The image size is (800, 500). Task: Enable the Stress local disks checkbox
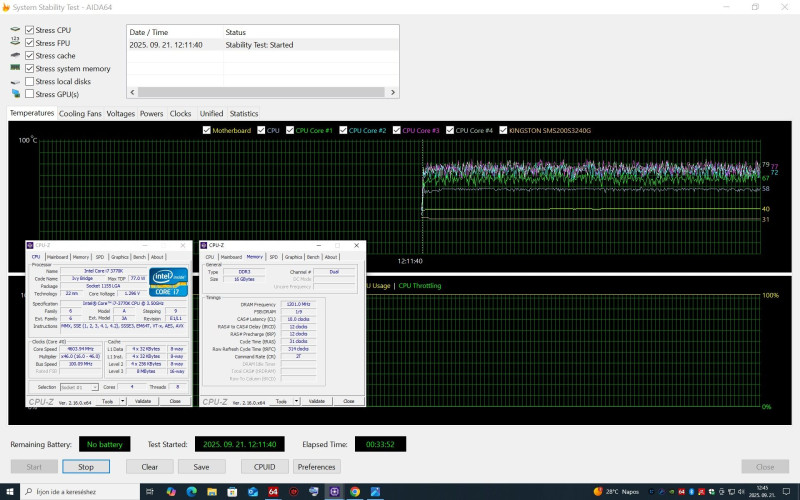(30, 81)
